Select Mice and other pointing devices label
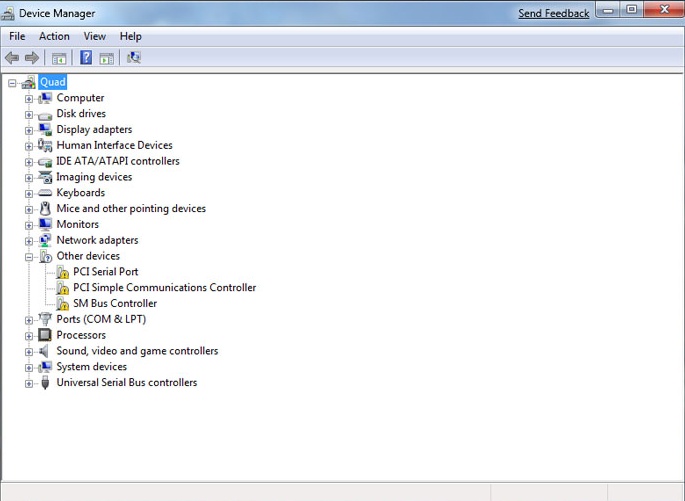Screen dimensions: 685x501 (x=131, y=208)
